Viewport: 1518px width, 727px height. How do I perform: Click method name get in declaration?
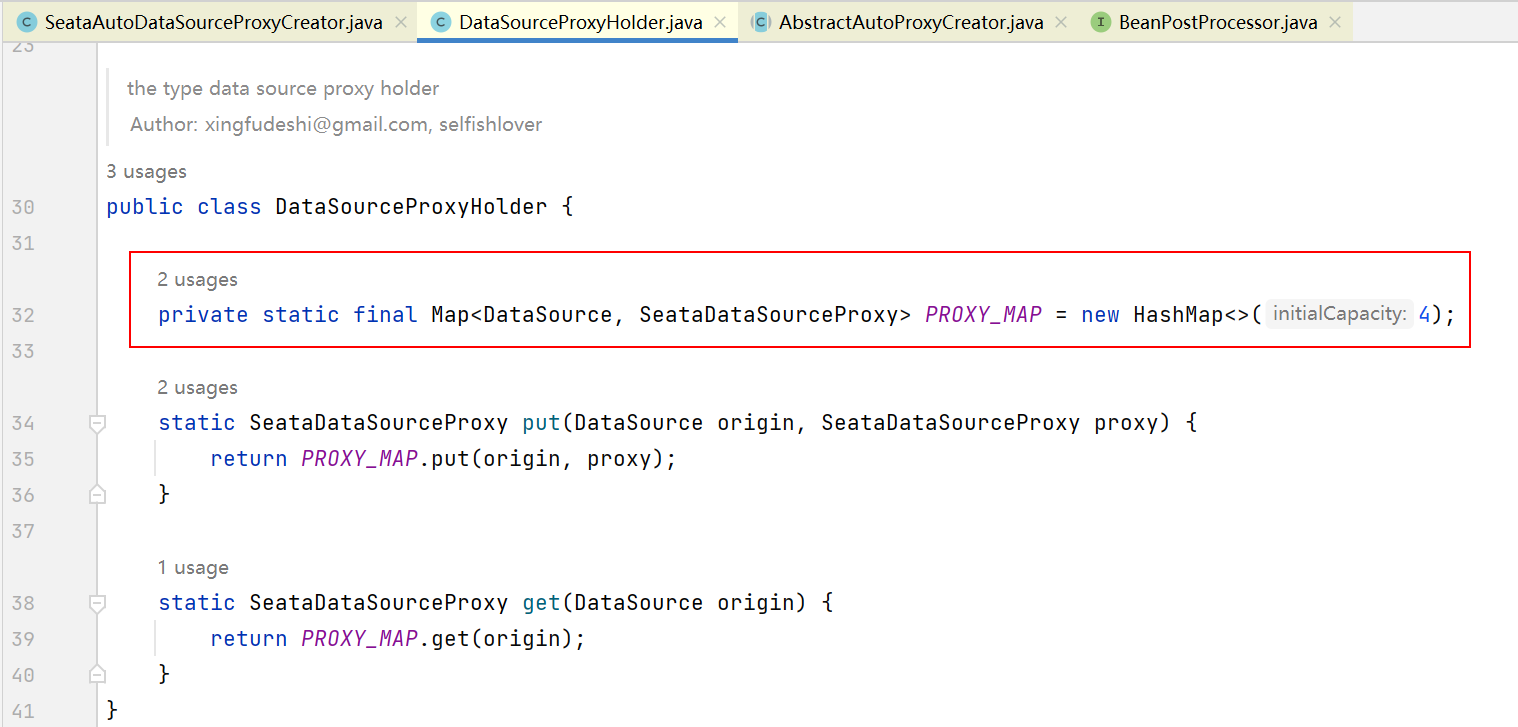point(541,603)
